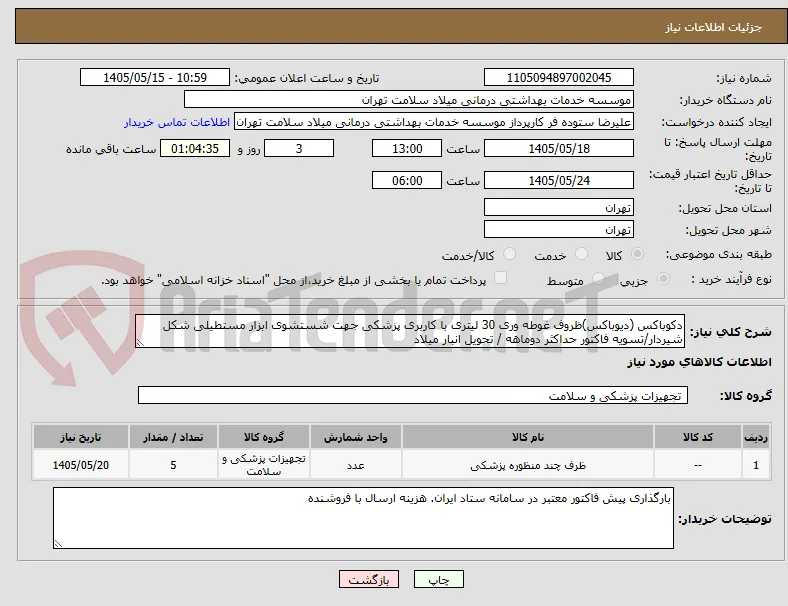This screenshot has width=788, height=606.
Task: Click the resize handle of buyer notes area
Action: pos(58,544)
